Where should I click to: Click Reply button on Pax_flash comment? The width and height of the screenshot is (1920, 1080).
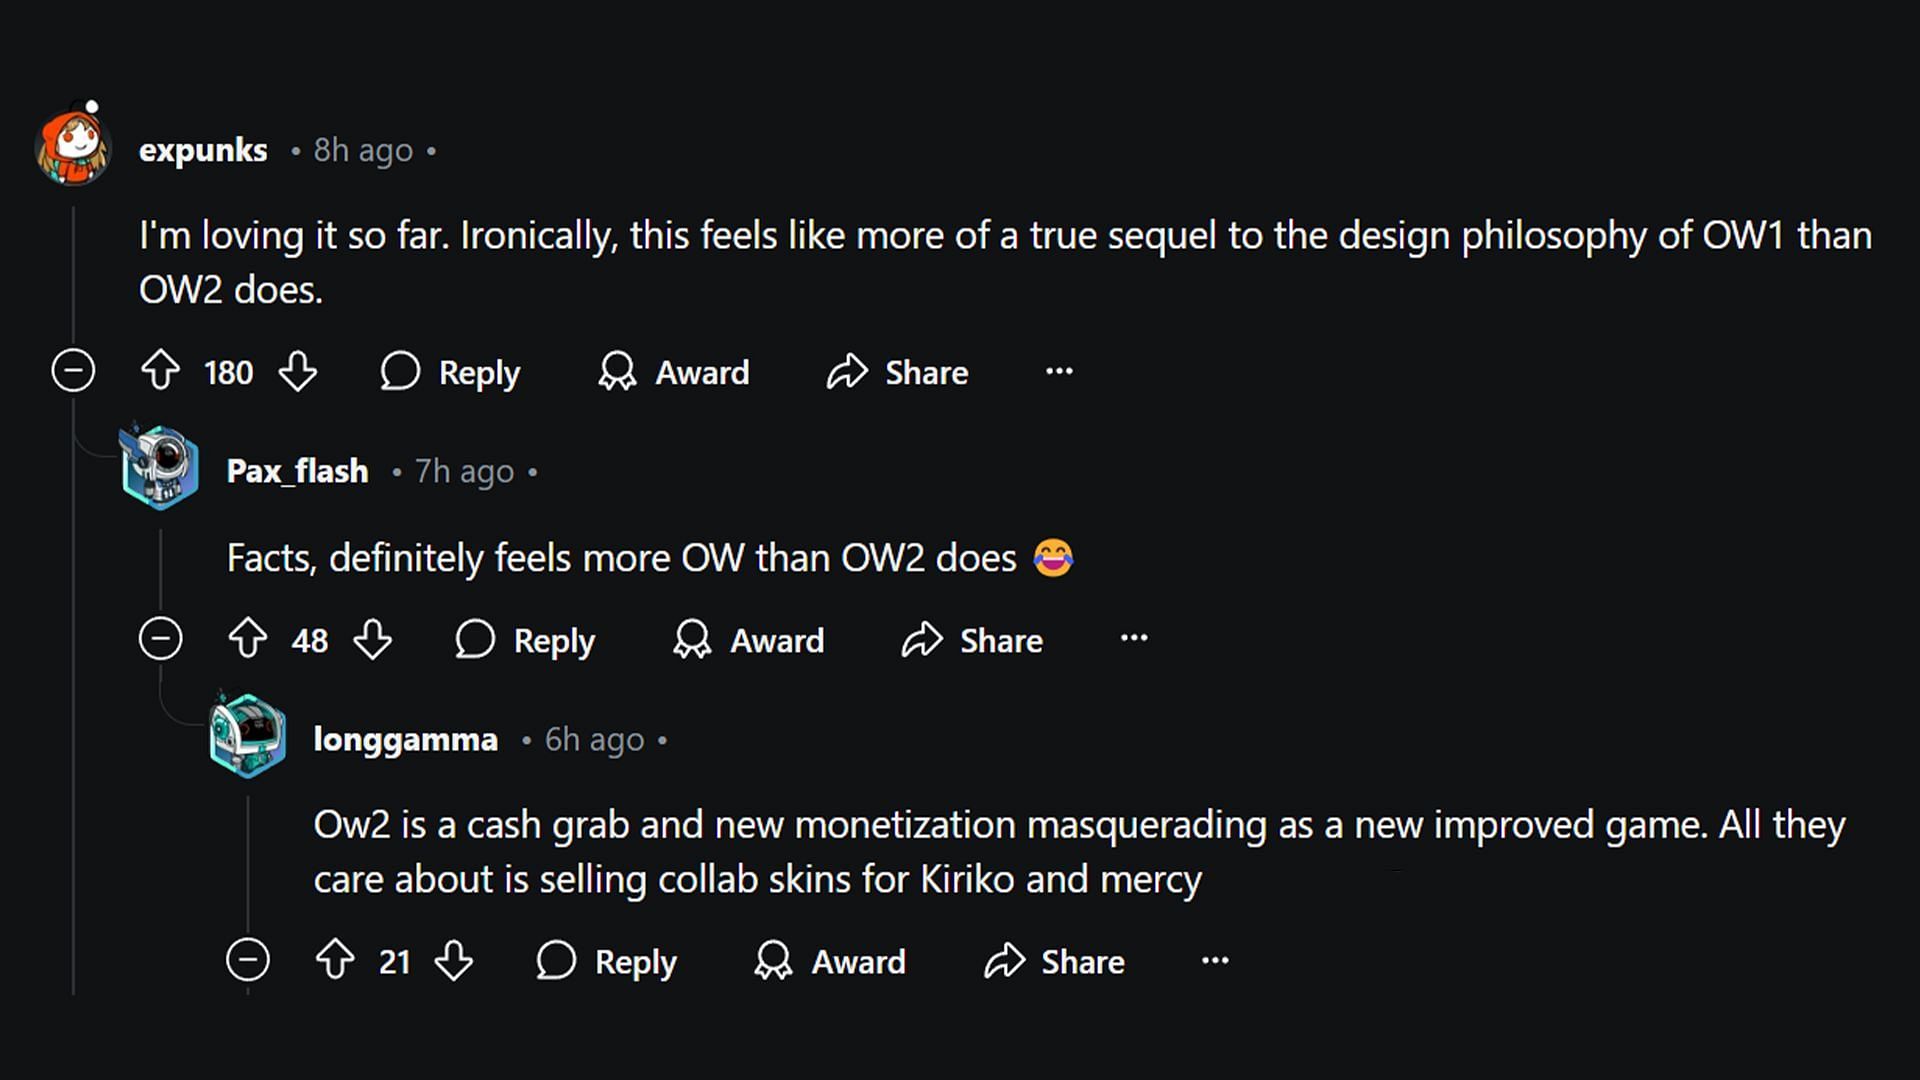[529, 640]
